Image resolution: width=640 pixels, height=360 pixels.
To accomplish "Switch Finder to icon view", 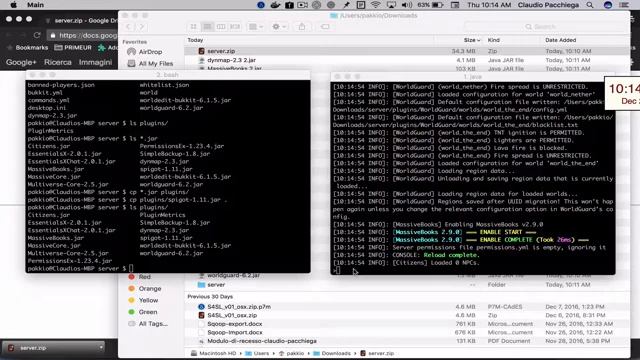I will (x=193, y=27).
